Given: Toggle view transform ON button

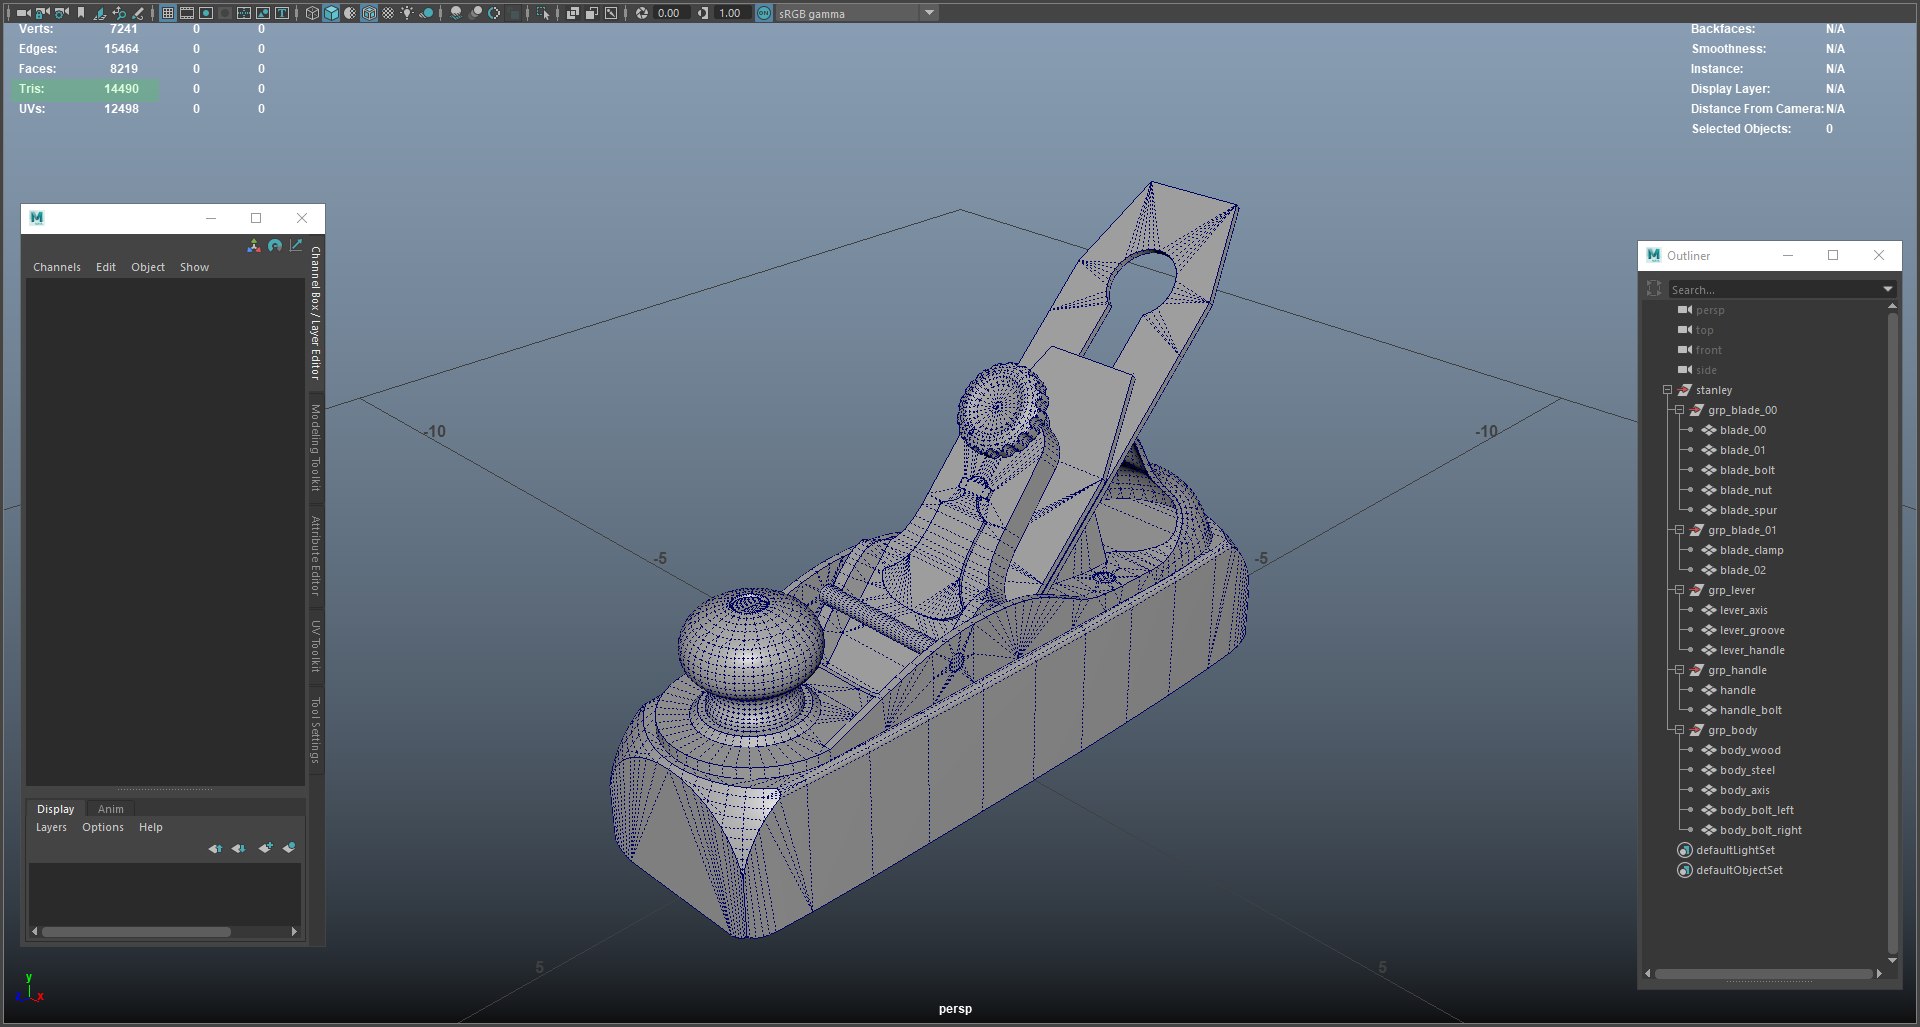Looking at the screenshot, I should click(763, 13).
